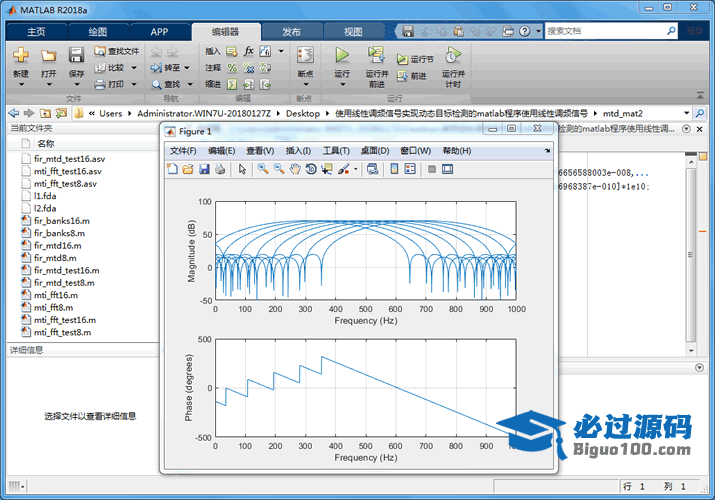Save script with the 保存 disk icon
Viewport: 715px width, 500px height.
pos(76,55)
